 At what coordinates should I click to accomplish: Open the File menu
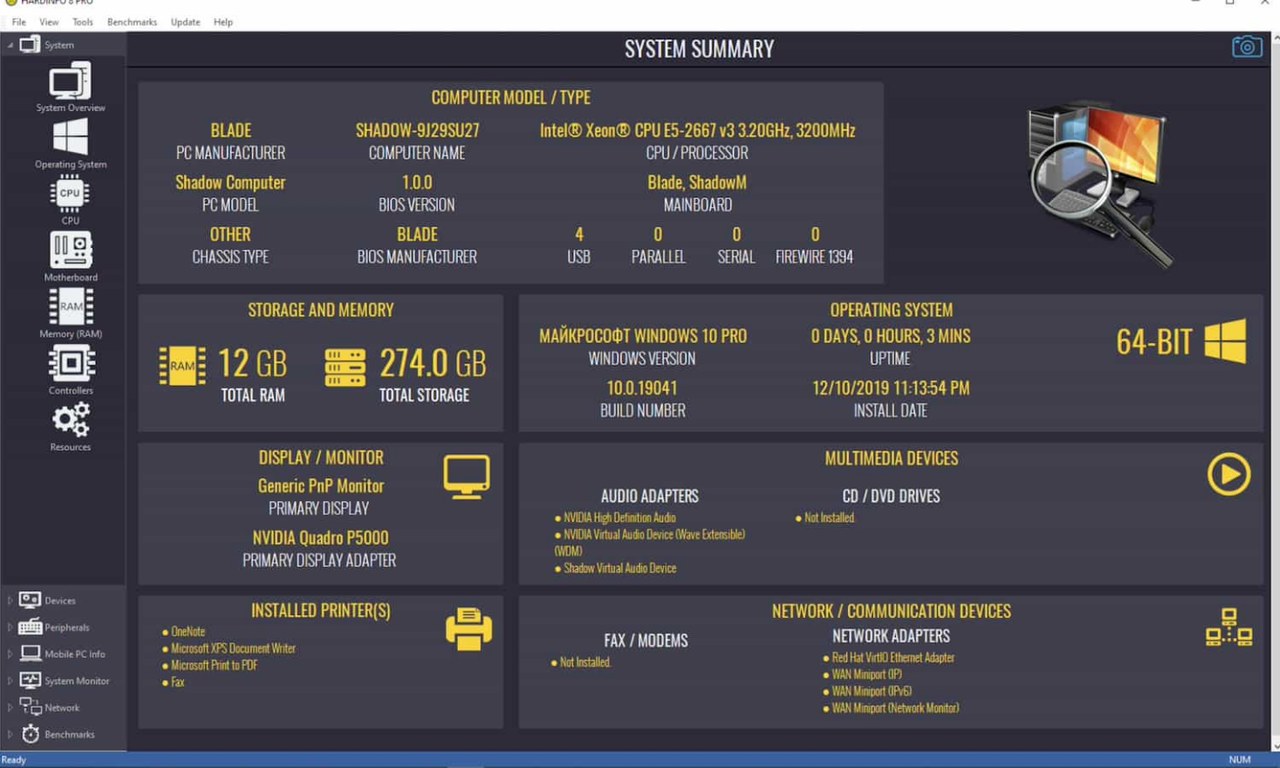tap(19, 22)
